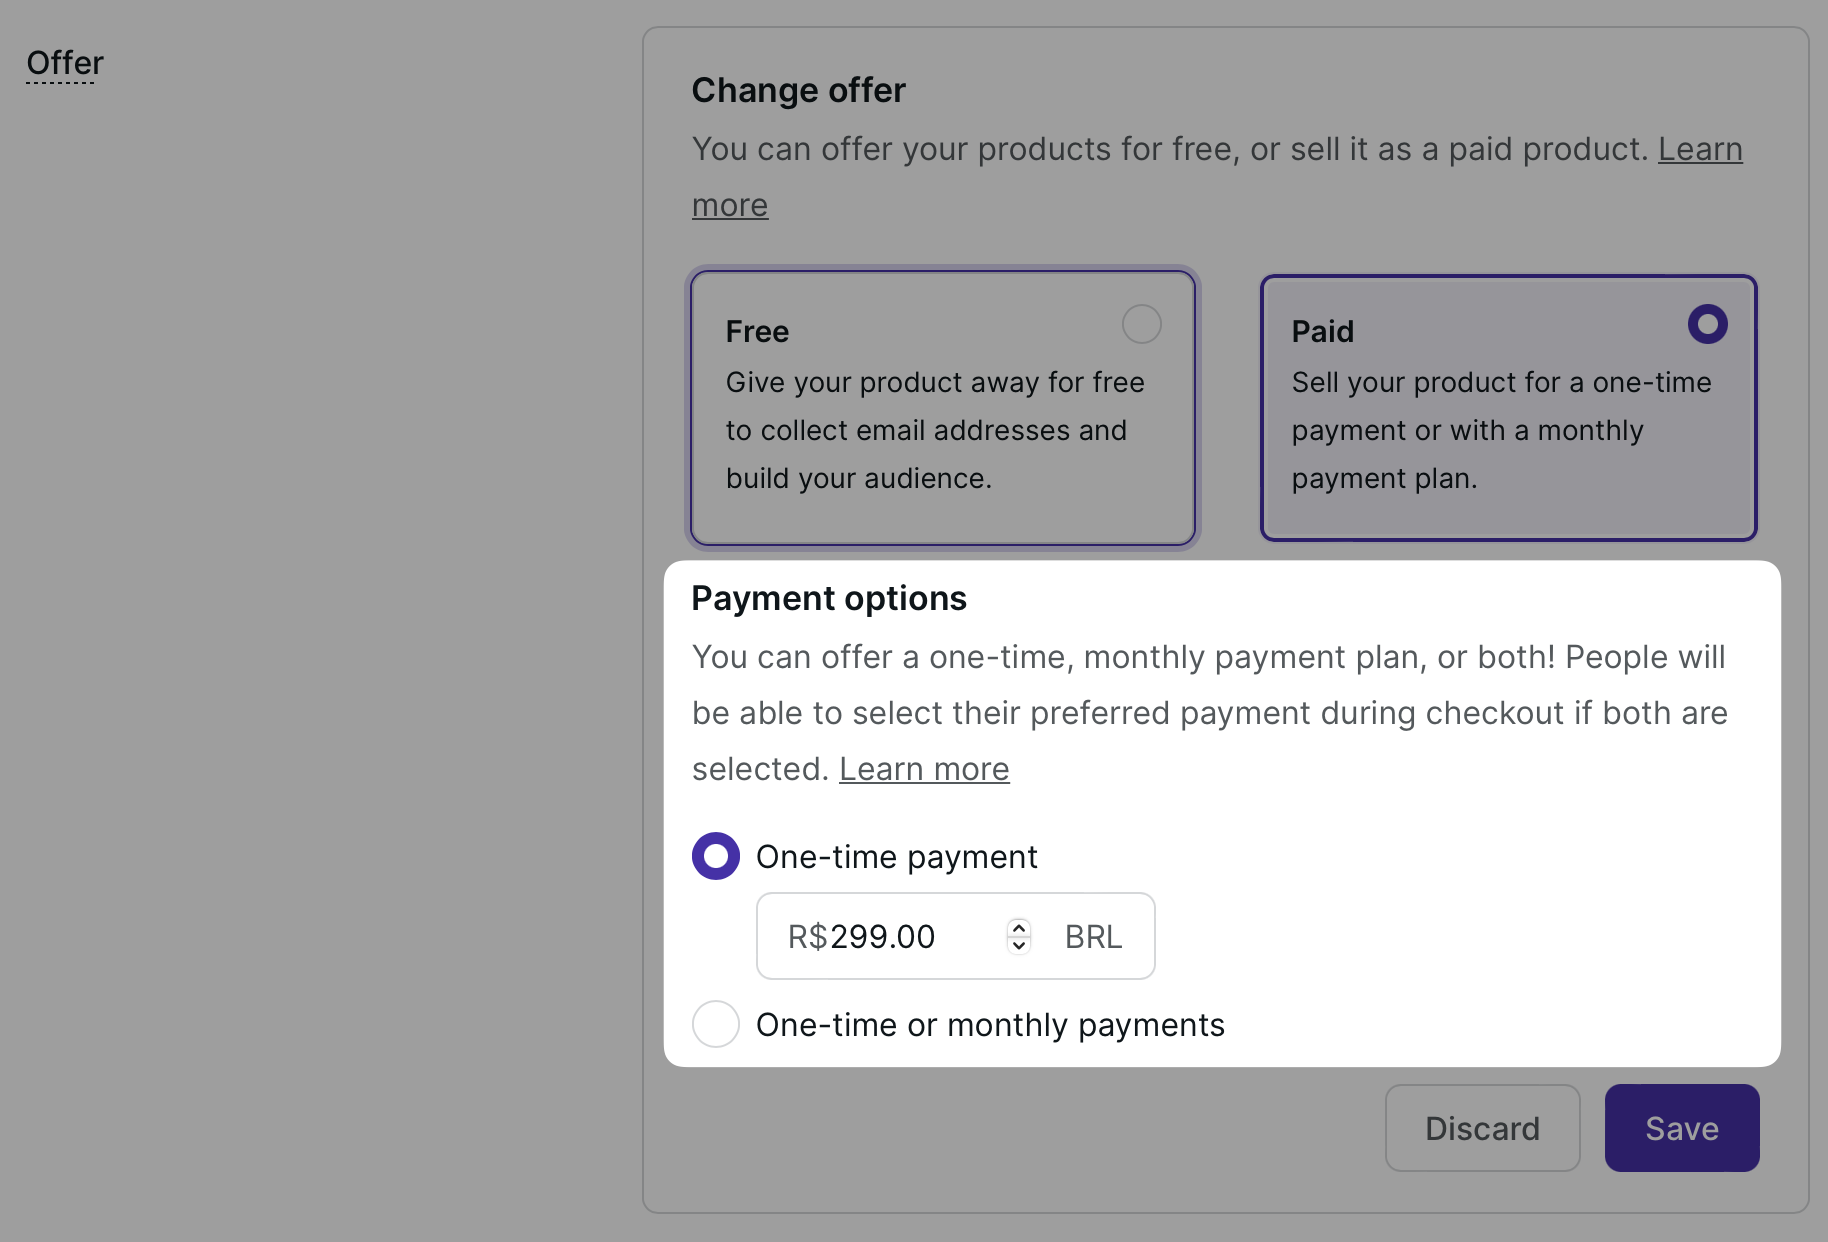
Task: Click the BRL currency label
Action: click(1093, 937)
